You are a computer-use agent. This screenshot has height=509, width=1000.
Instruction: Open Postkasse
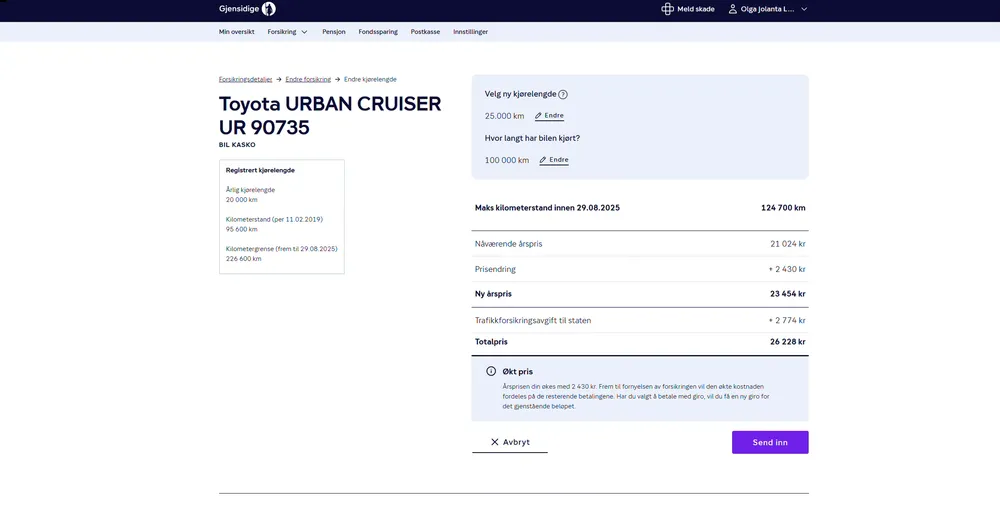425,32
